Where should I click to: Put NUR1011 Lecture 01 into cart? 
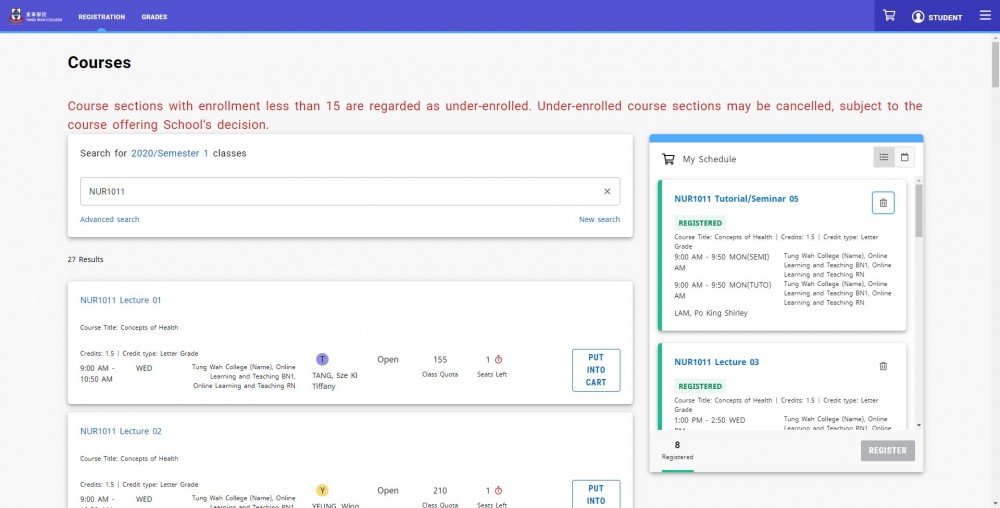click(596, 370)
